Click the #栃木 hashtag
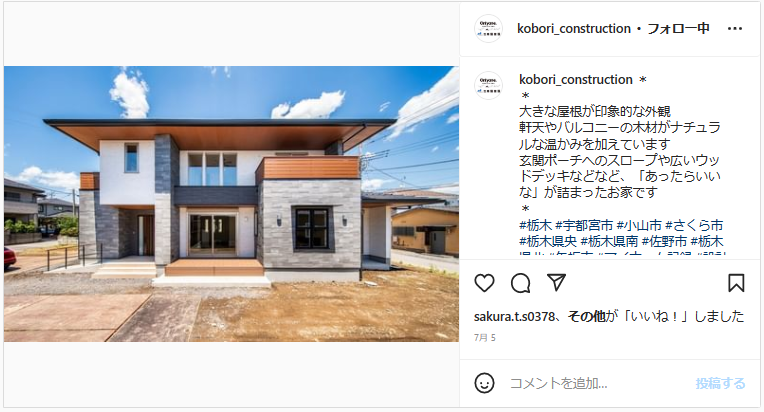Image resolution: width=764 pixels, height=412 pixels. click(535, 225)
